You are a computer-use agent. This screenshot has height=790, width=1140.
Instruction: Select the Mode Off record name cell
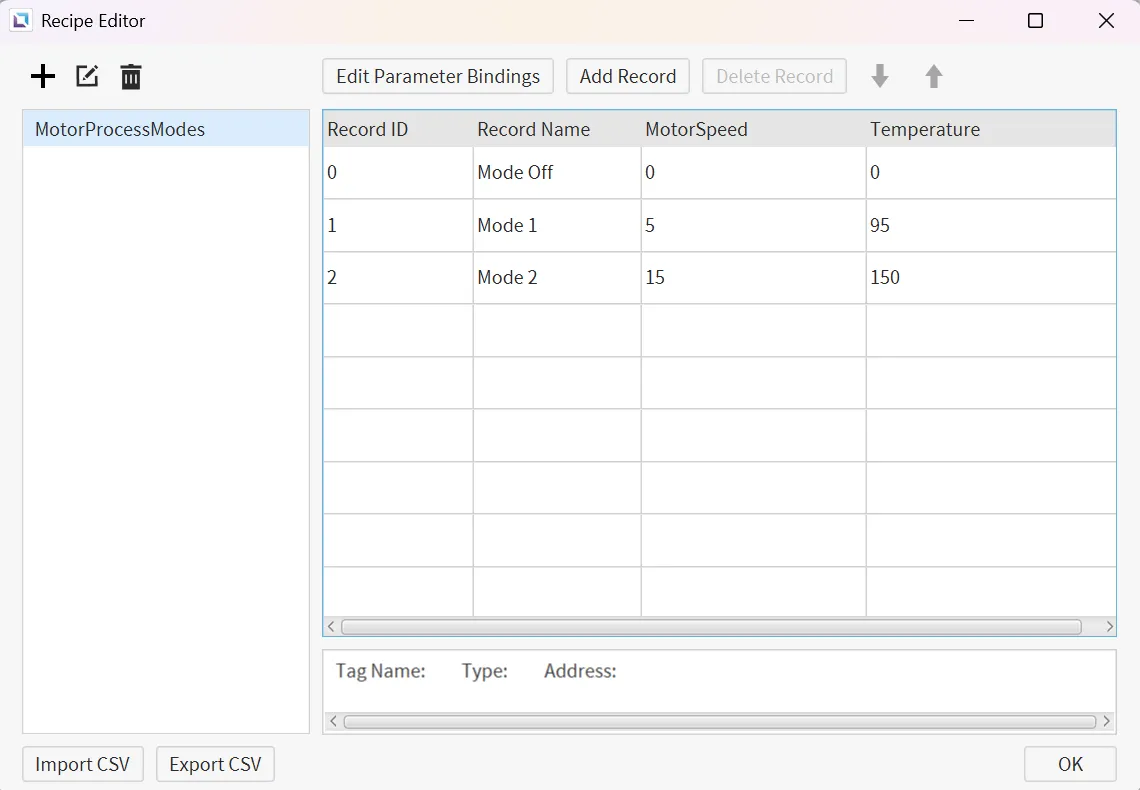pos(556,172)
